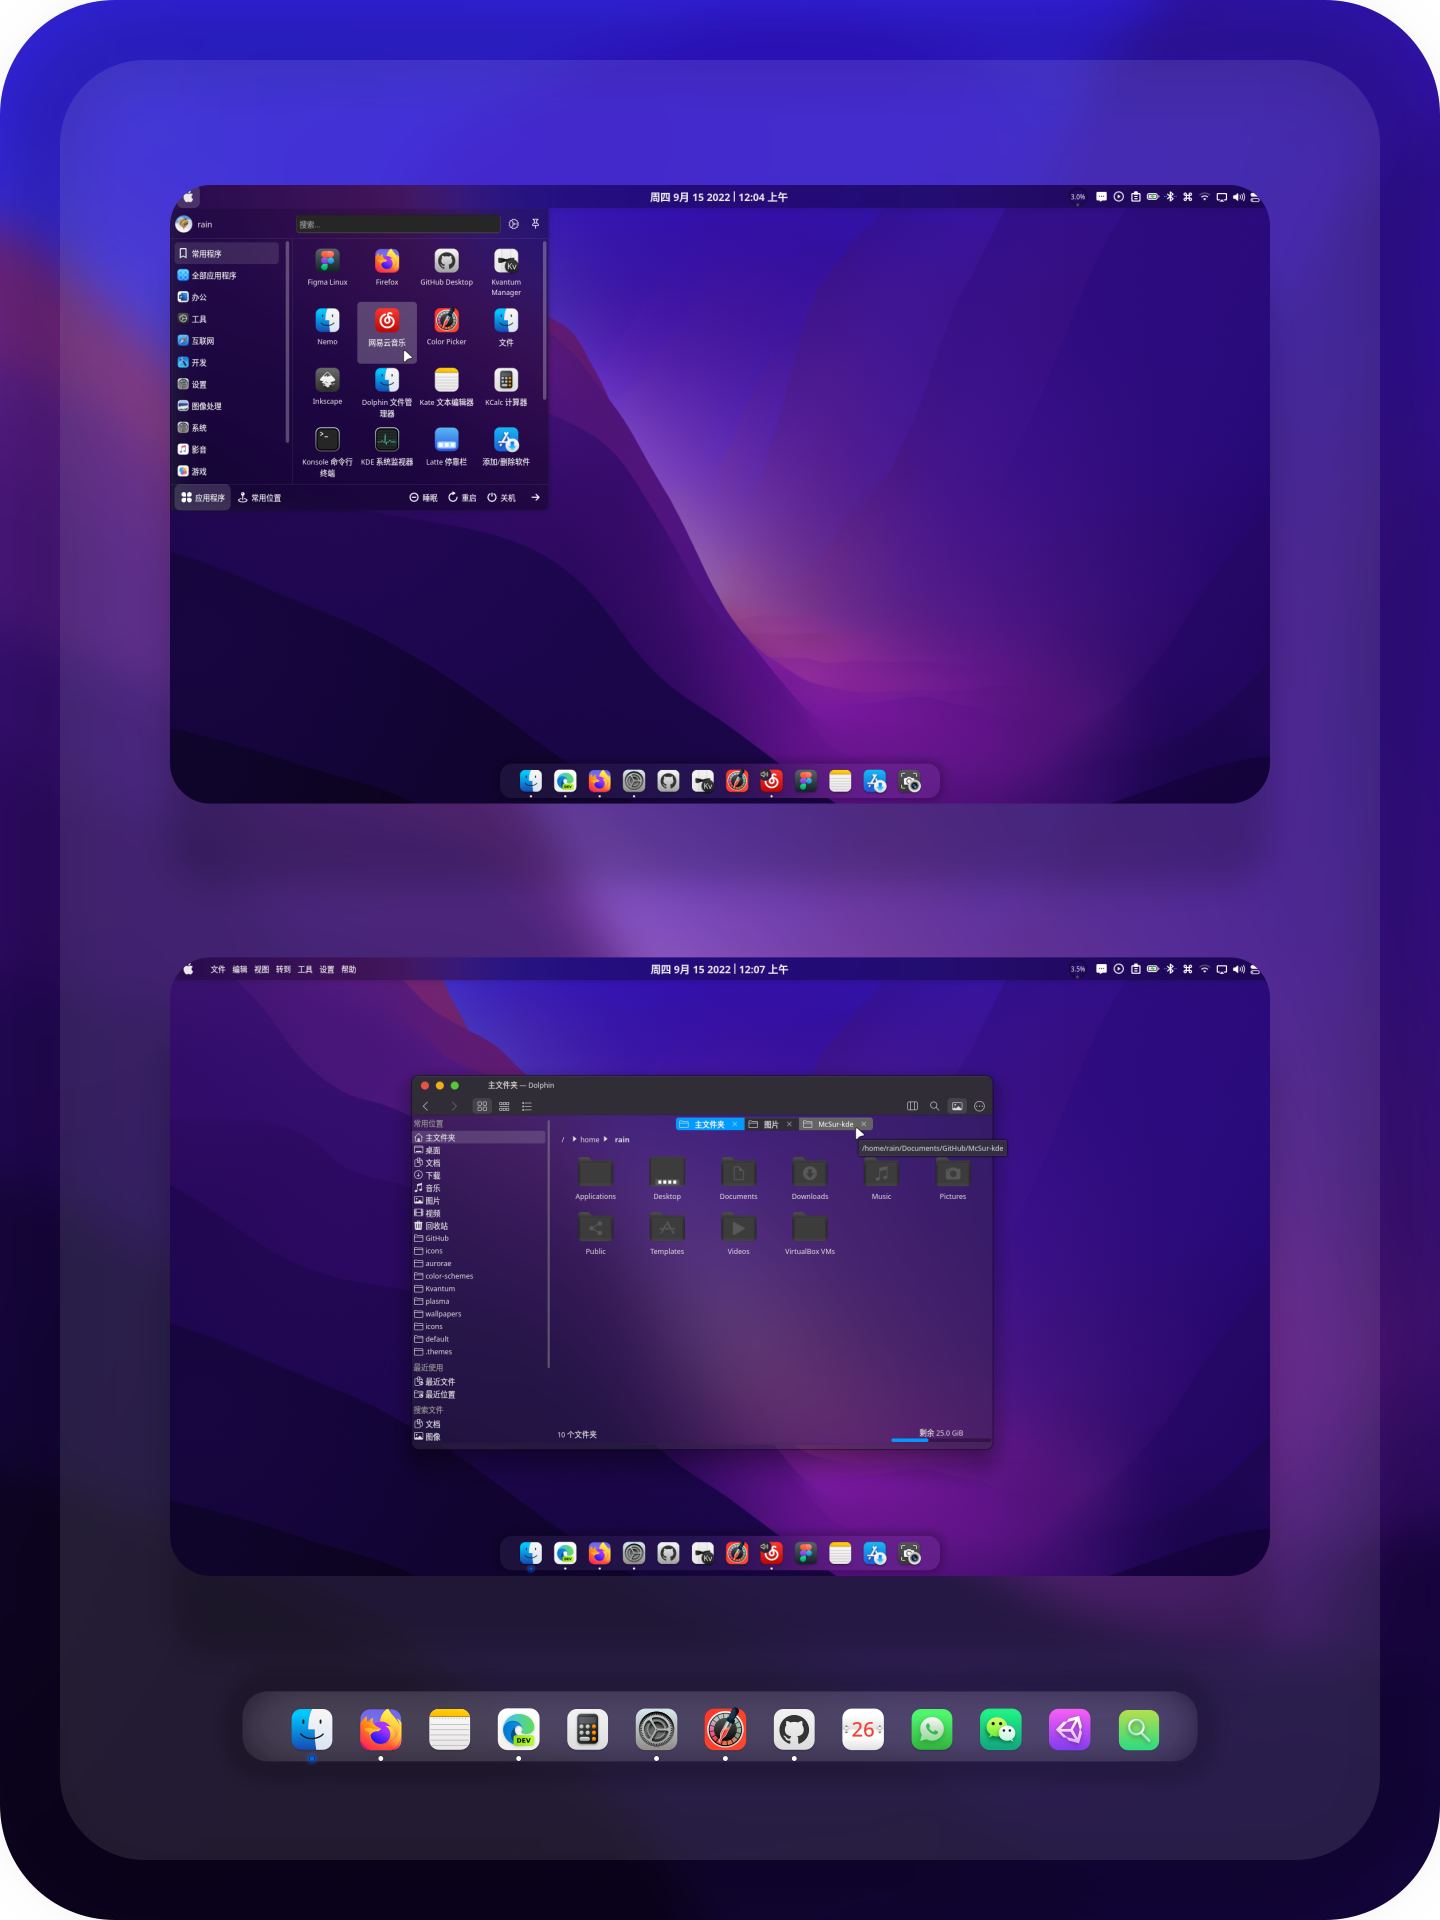Open Microsoft Edge Dev in the large dock
This screenshot has height=1920, width=1440.
519,1729
